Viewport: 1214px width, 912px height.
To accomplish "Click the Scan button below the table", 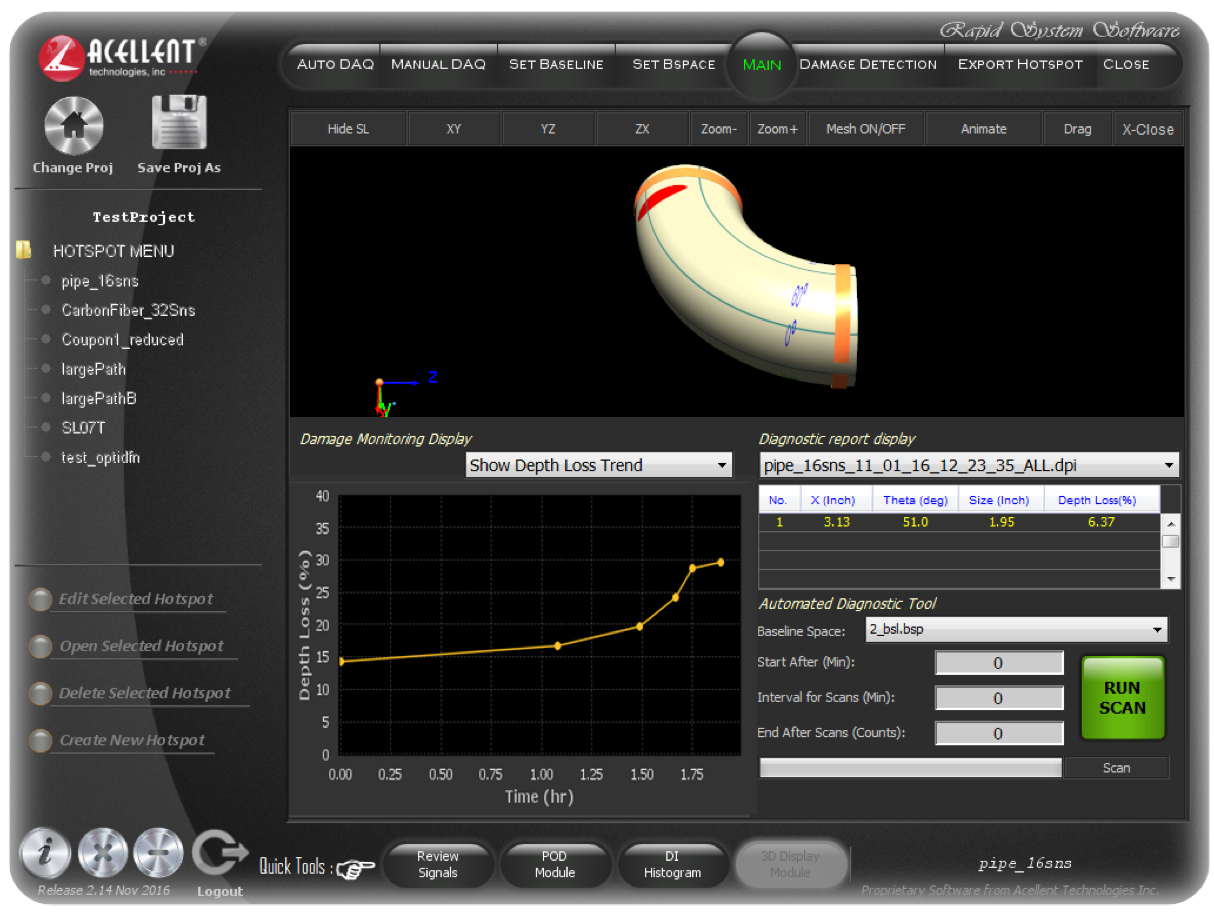I will coord(1117,767).
